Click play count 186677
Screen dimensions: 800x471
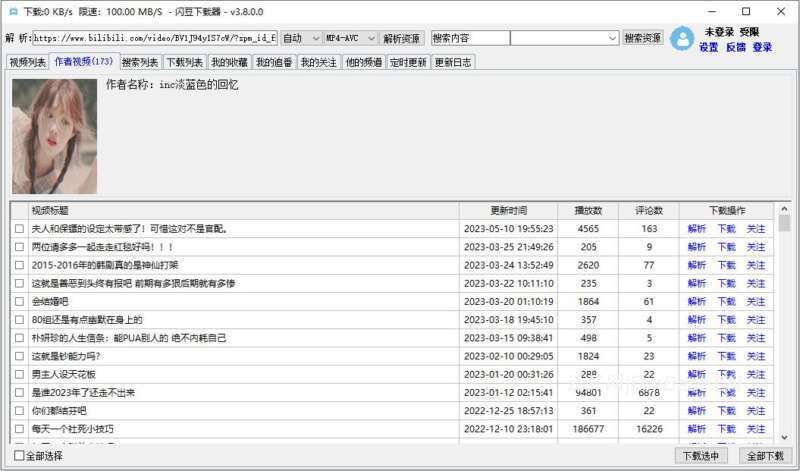tap(588, 429)
